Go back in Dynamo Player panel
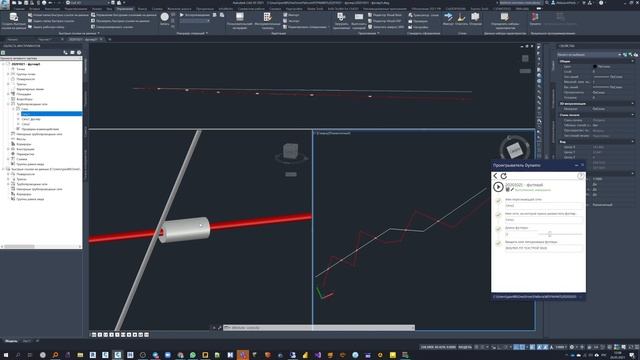The image size is (640, 360). pyautogui.click(x=496, y=176)
